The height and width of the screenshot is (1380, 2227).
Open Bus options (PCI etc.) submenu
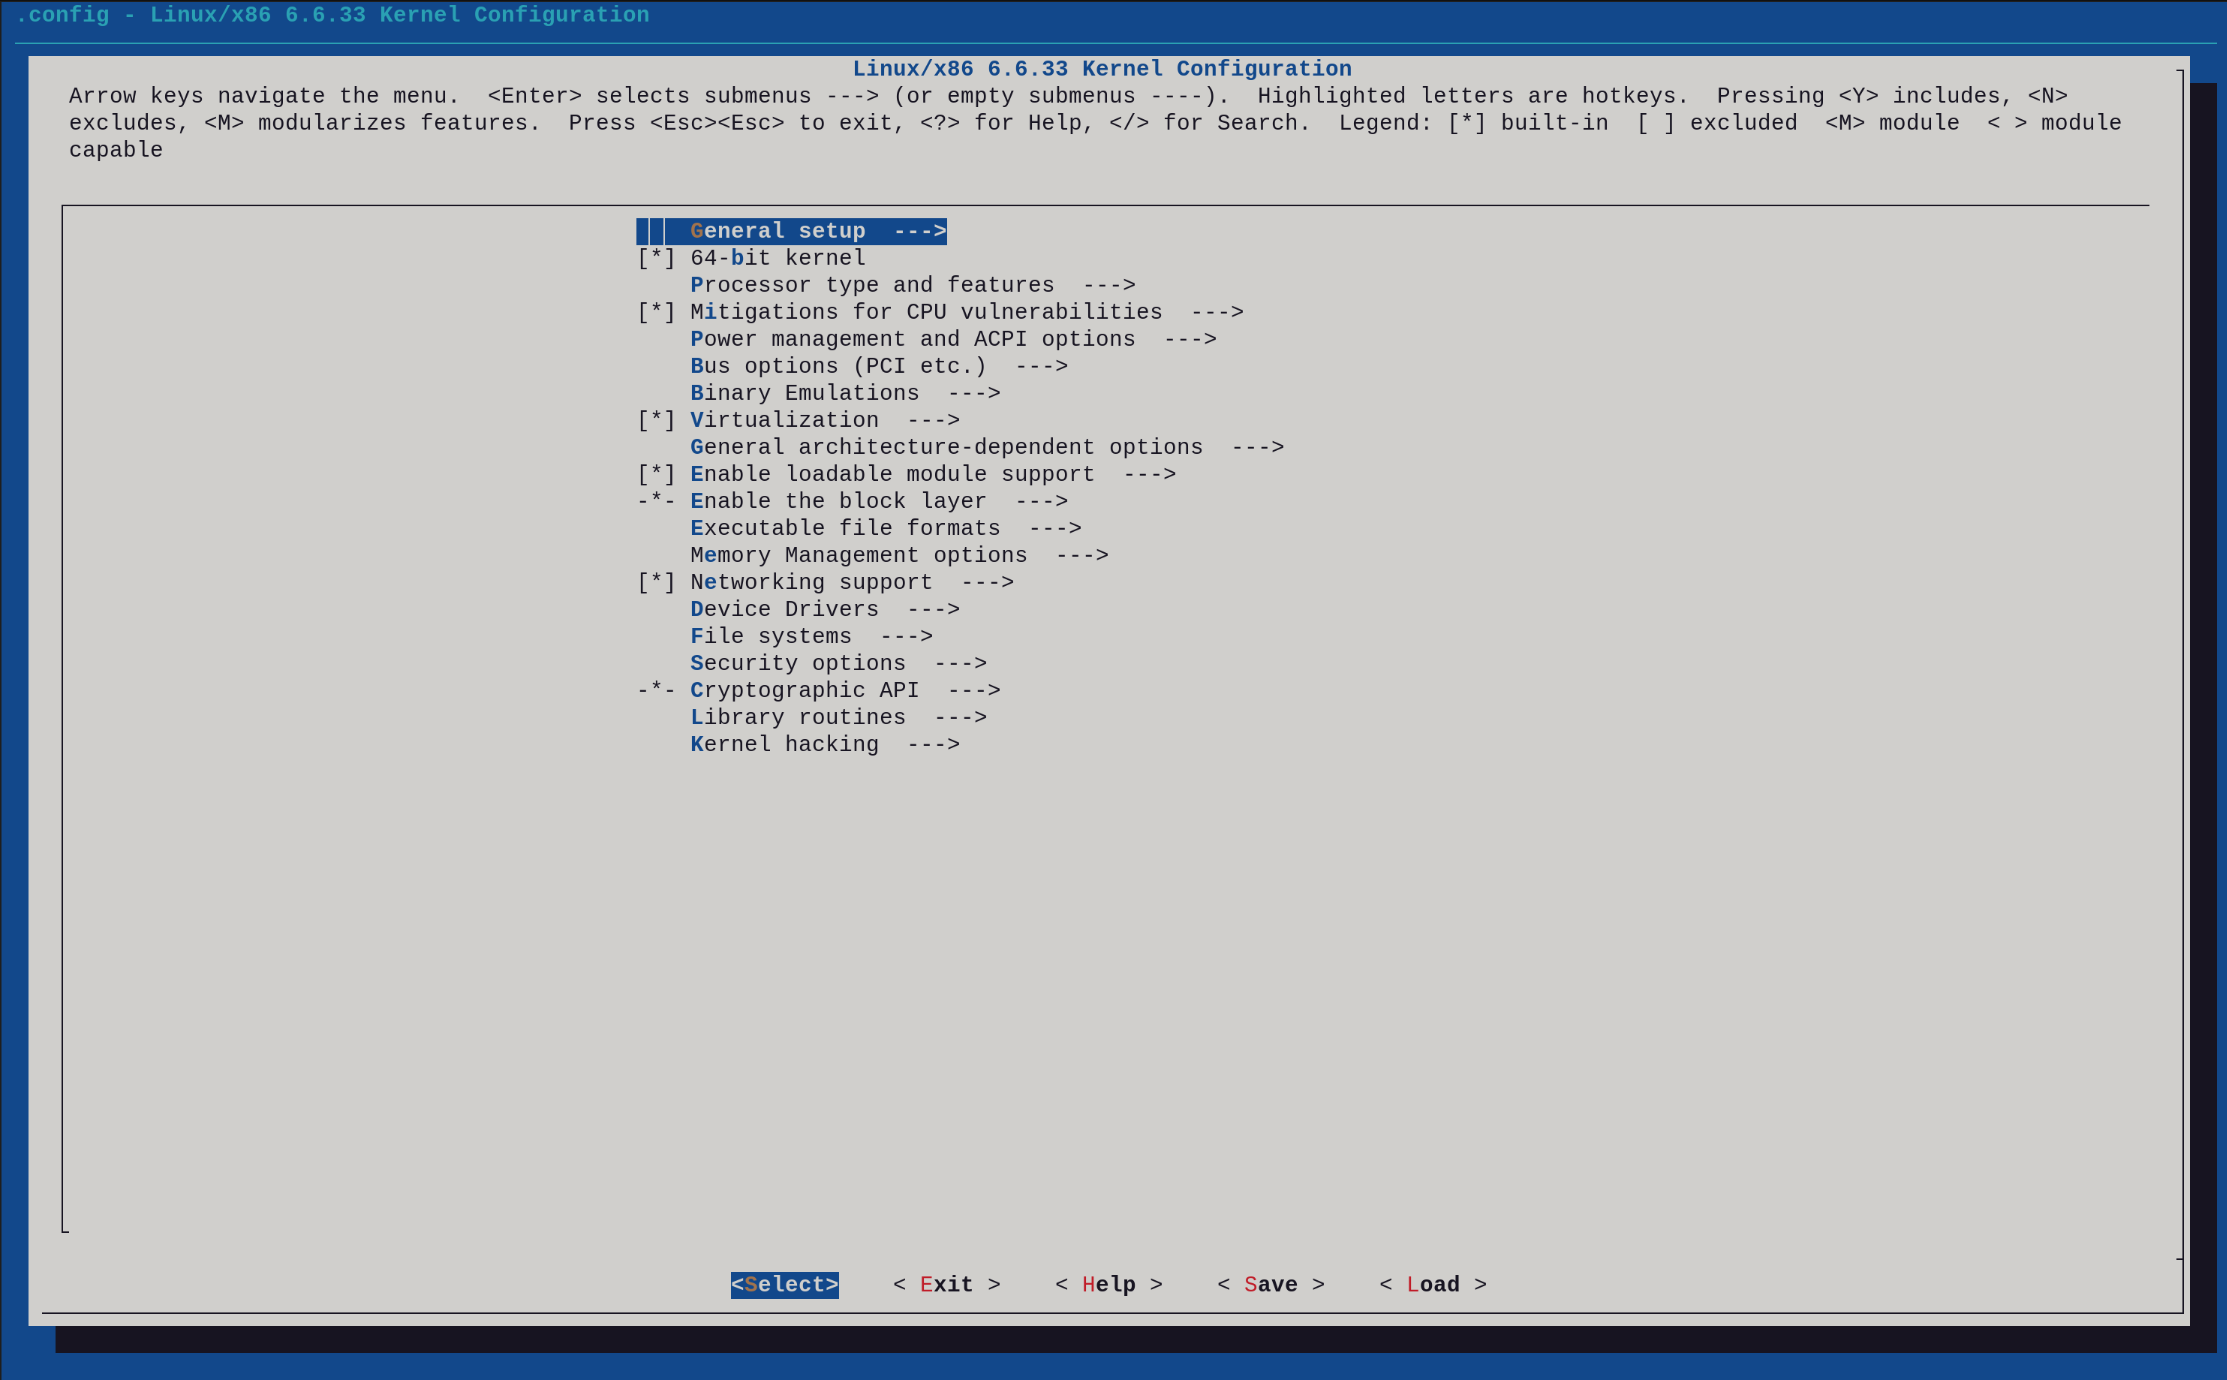pos(878,366)
